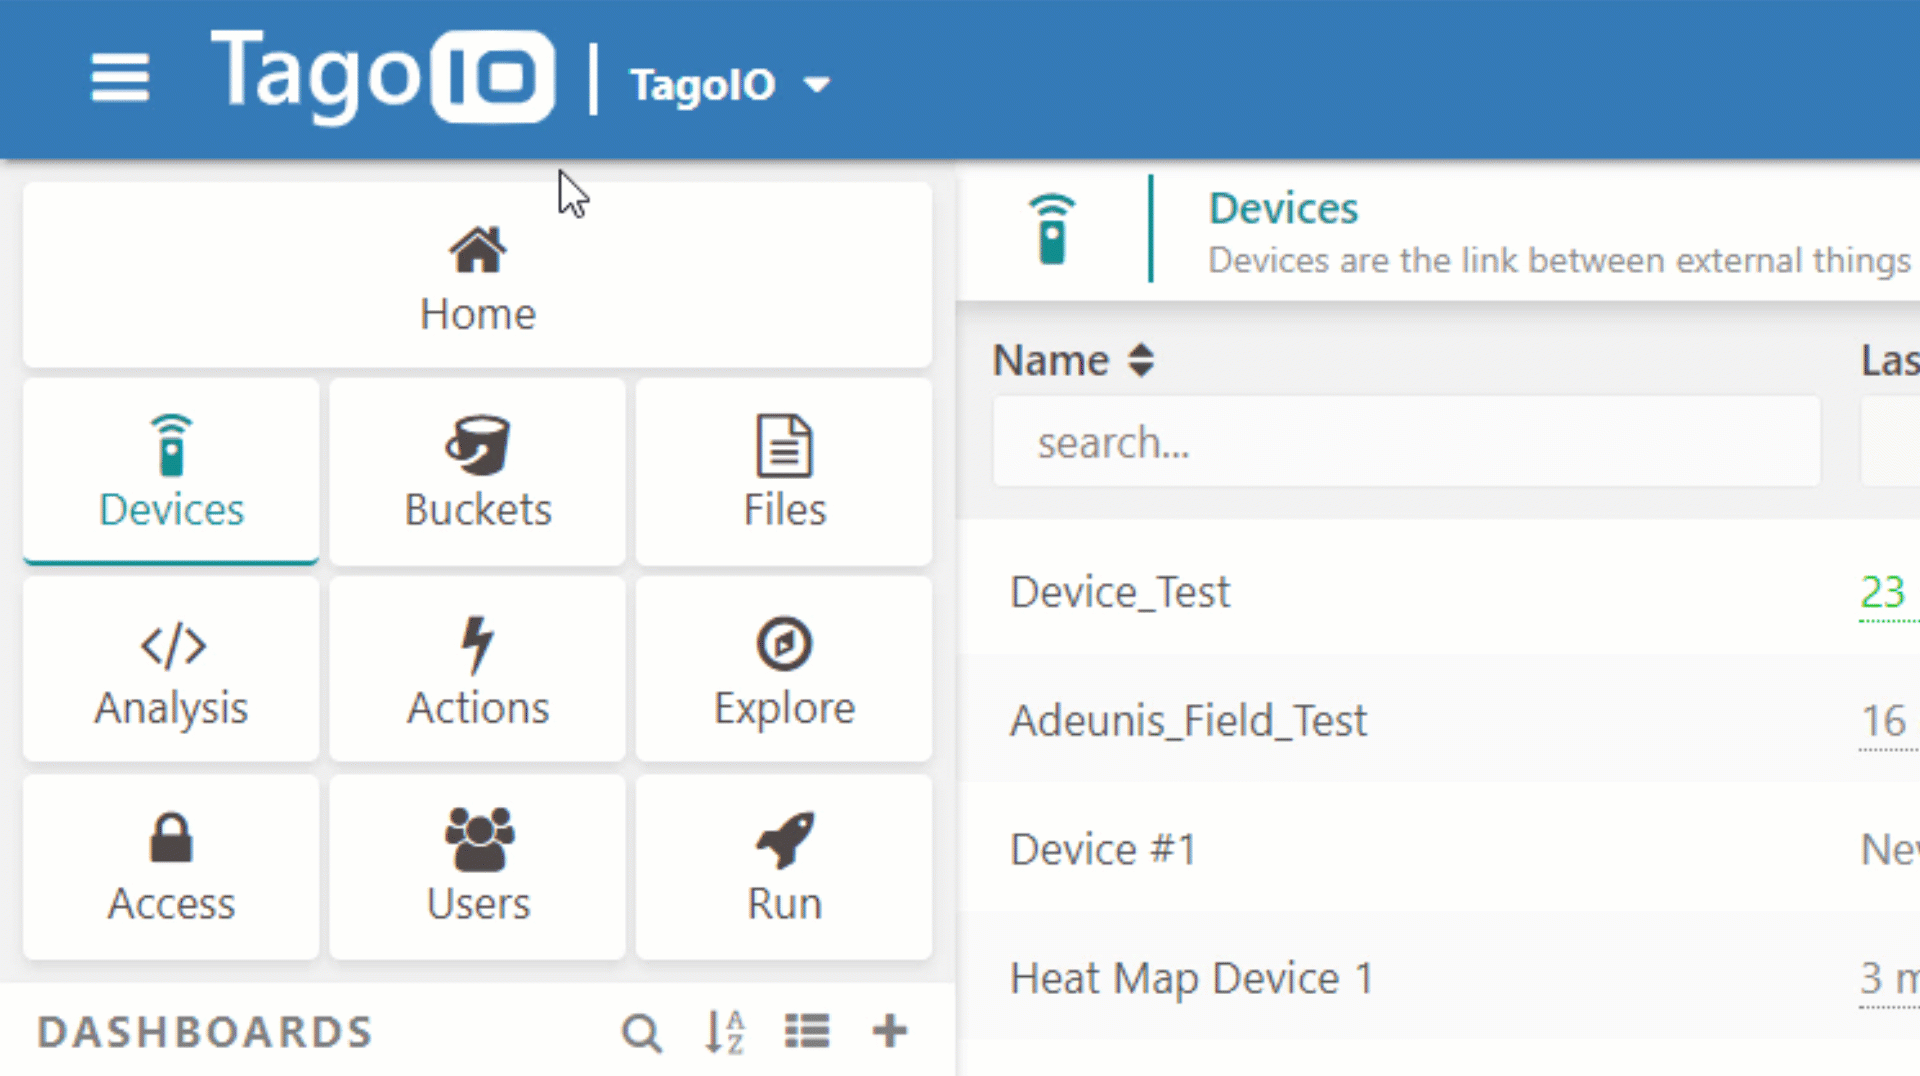Open the Files sidebar tile
Viewport: 1920px width, 1076px height.
click(784, 471)
